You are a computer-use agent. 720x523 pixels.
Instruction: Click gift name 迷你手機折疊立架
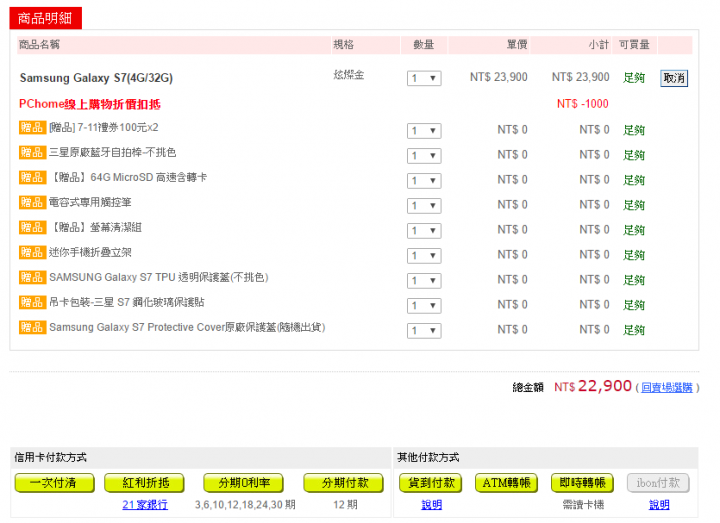pyautogui.click(x=90, y=253)
